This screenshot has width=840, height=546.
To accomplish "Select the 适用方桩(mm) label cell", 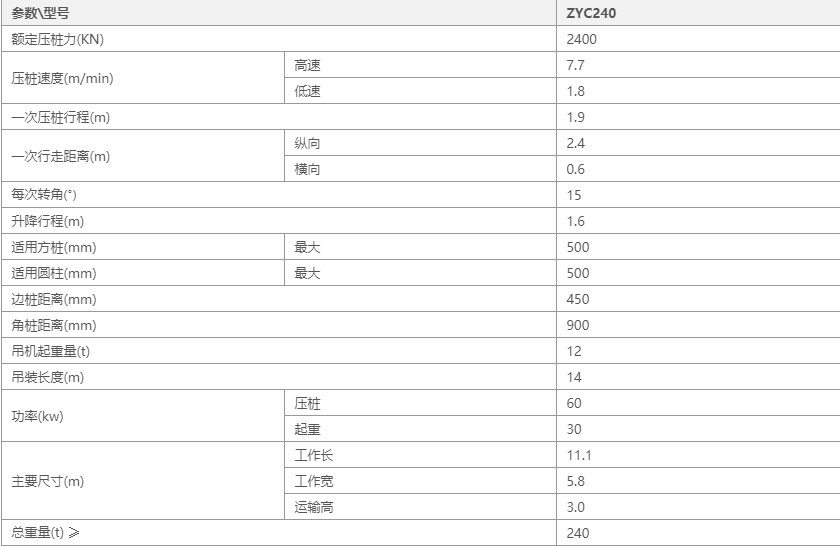I will [143, 247].
